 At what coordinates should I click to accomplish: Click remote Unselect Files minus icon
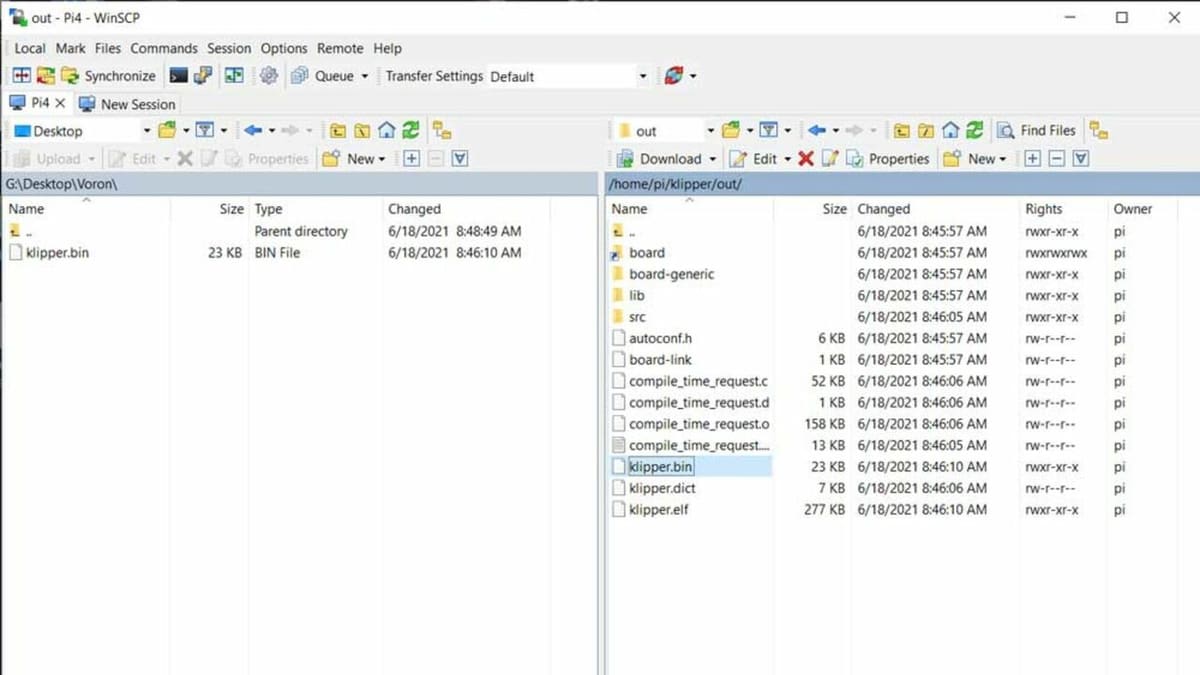1057,158
